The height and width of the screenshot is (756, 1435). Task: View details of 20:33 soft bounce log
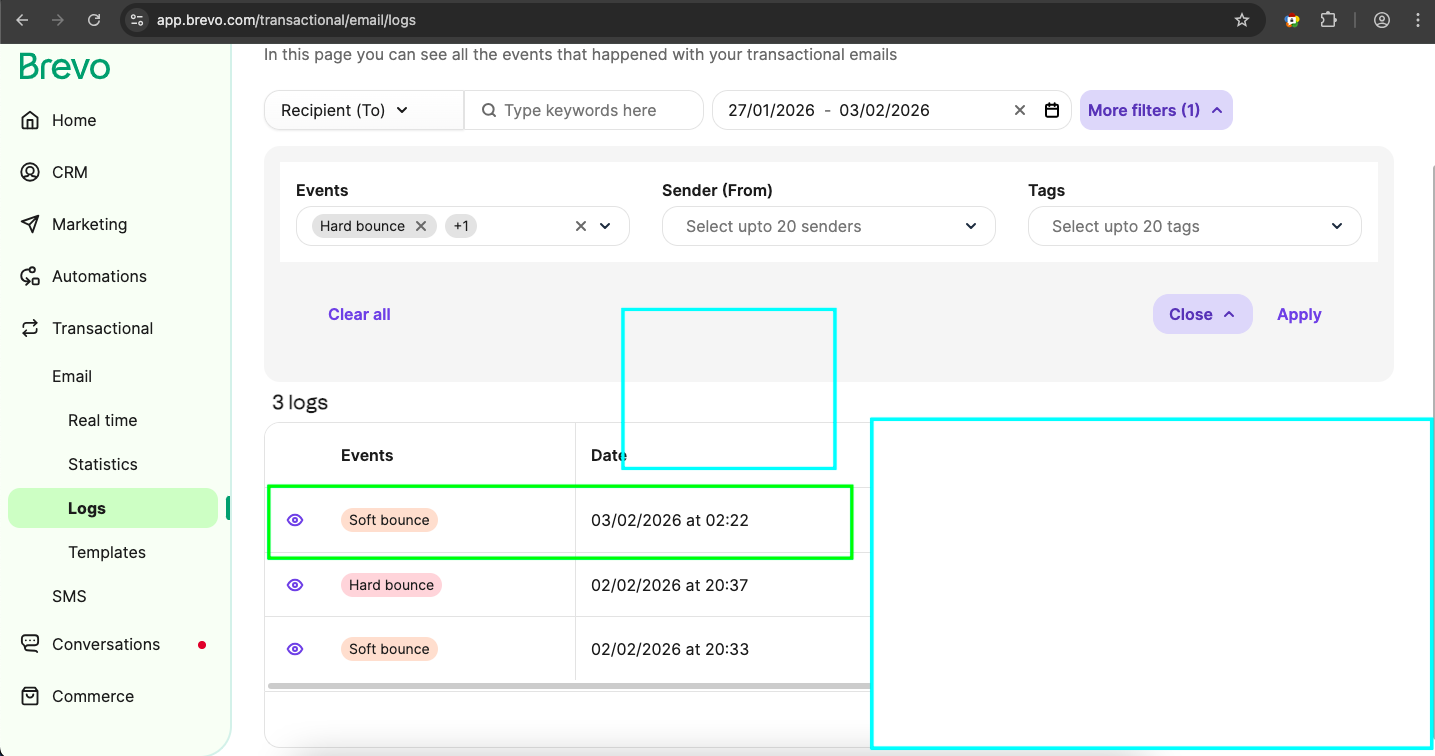pyautogui.click(x=295, y=649)
